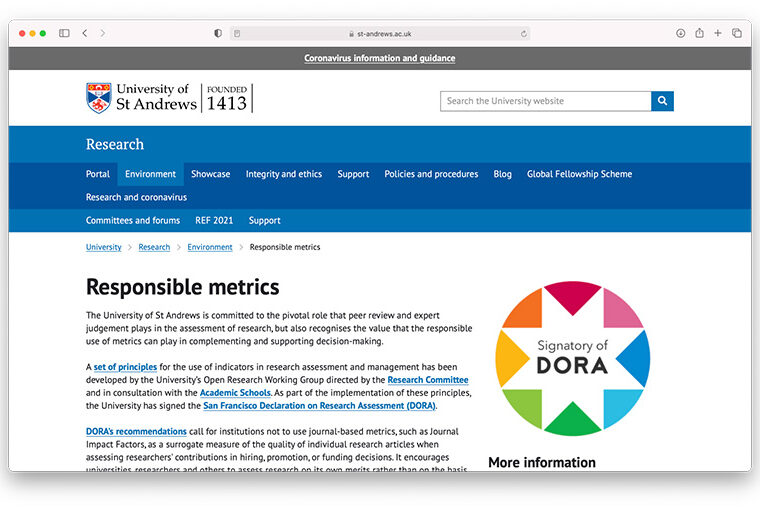
Task: Click the Research breadcrumb link
Action: (154, 247)
